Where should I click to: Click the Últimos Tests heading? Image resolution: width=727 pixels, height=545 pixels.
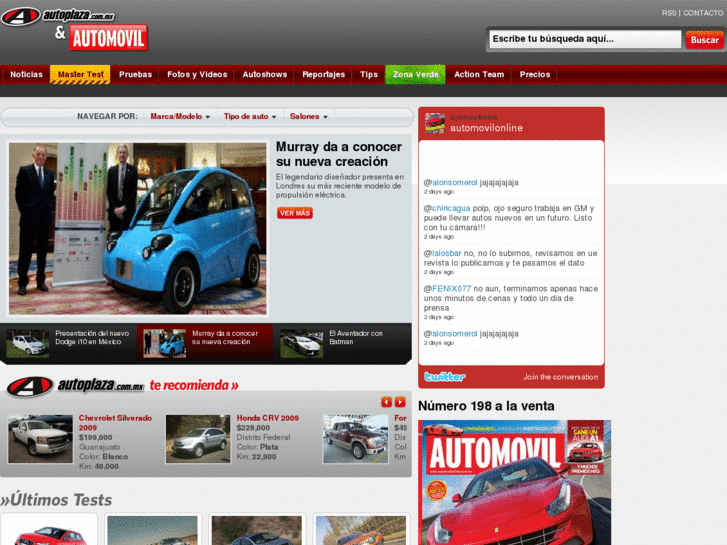click(56, 500)
